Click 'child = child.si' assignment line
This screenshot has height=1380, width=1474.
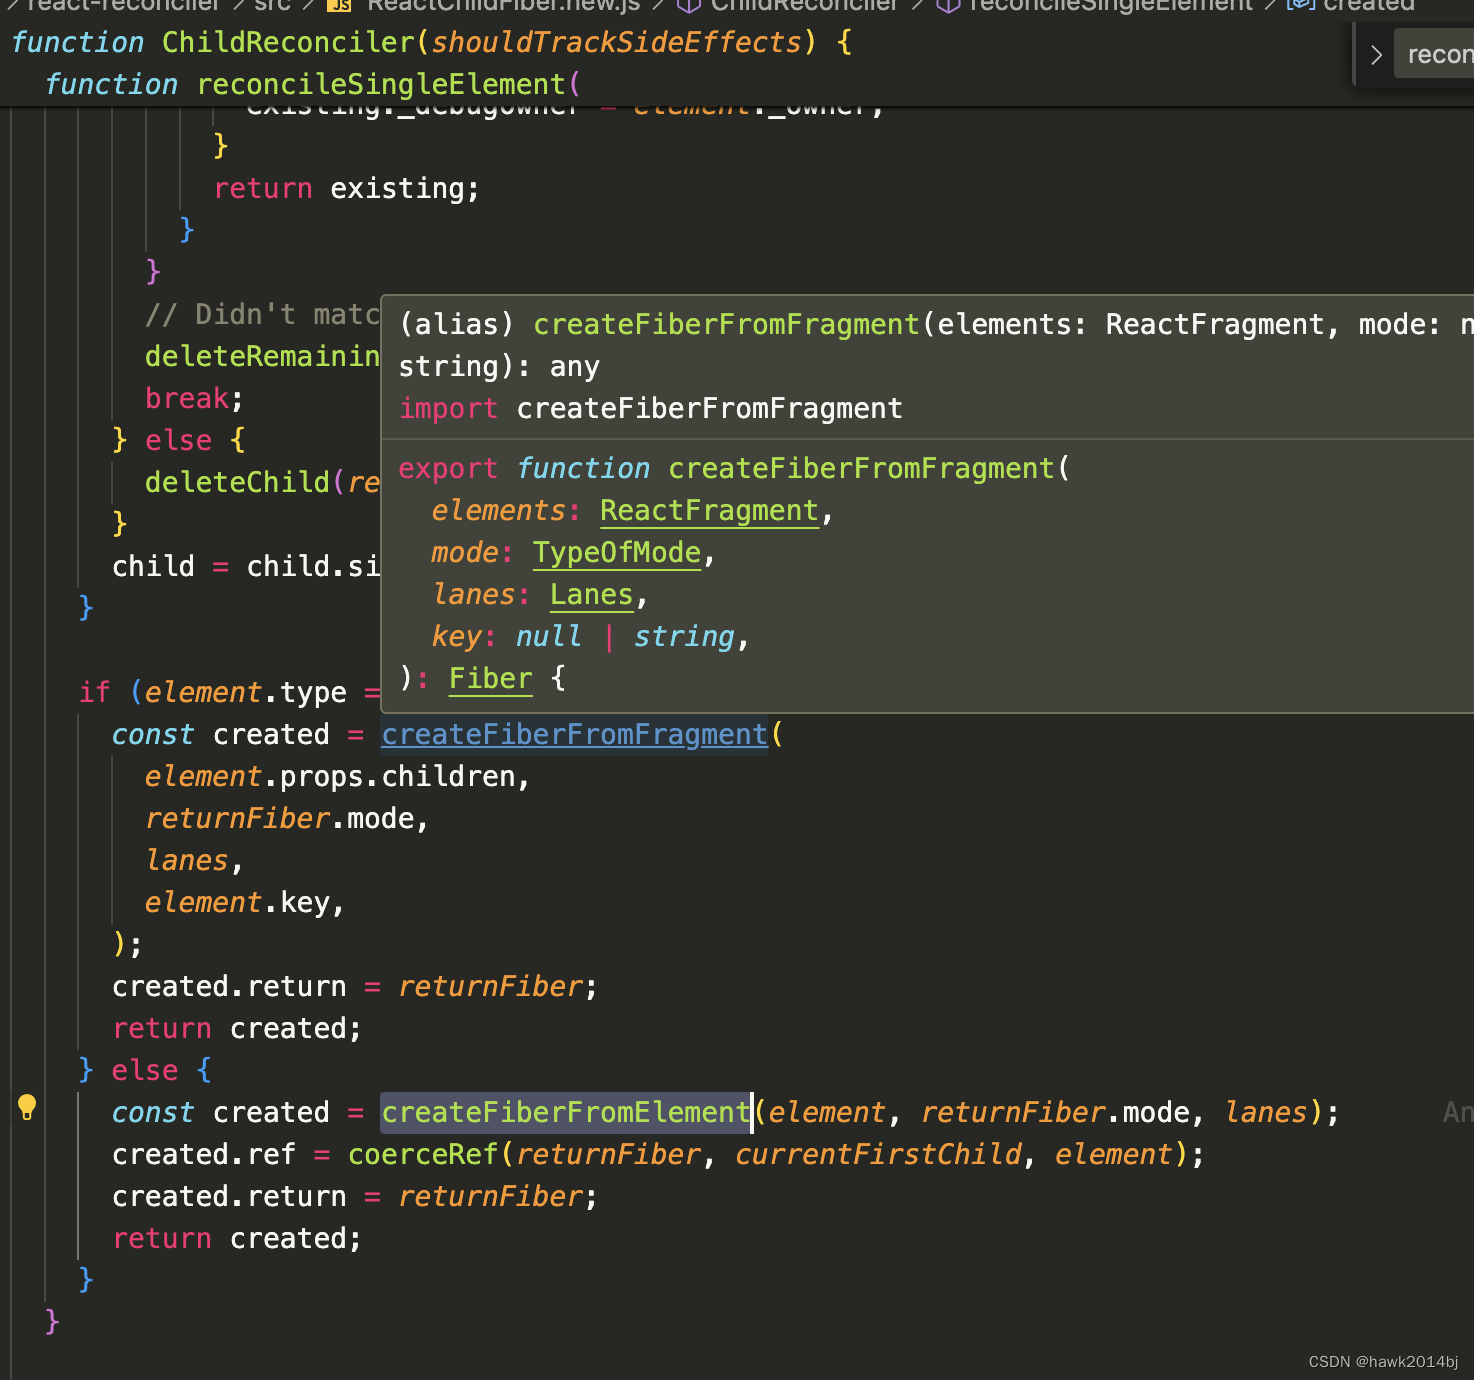pyautogui.click(x=246, y=567)
